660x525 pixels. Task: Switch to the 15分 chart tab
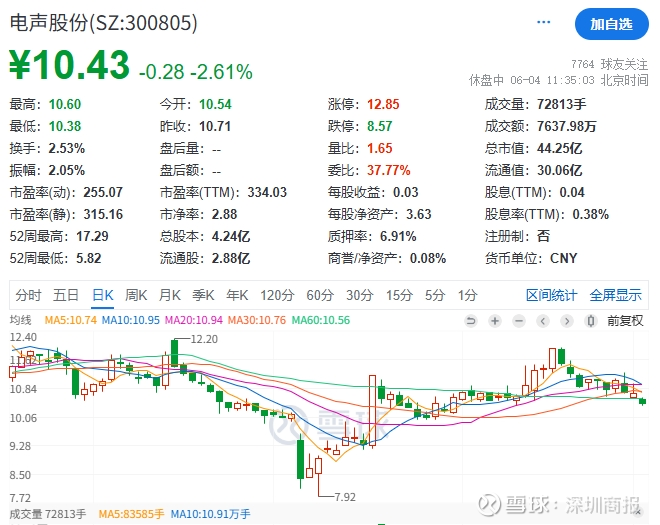(x=399, y=295)
